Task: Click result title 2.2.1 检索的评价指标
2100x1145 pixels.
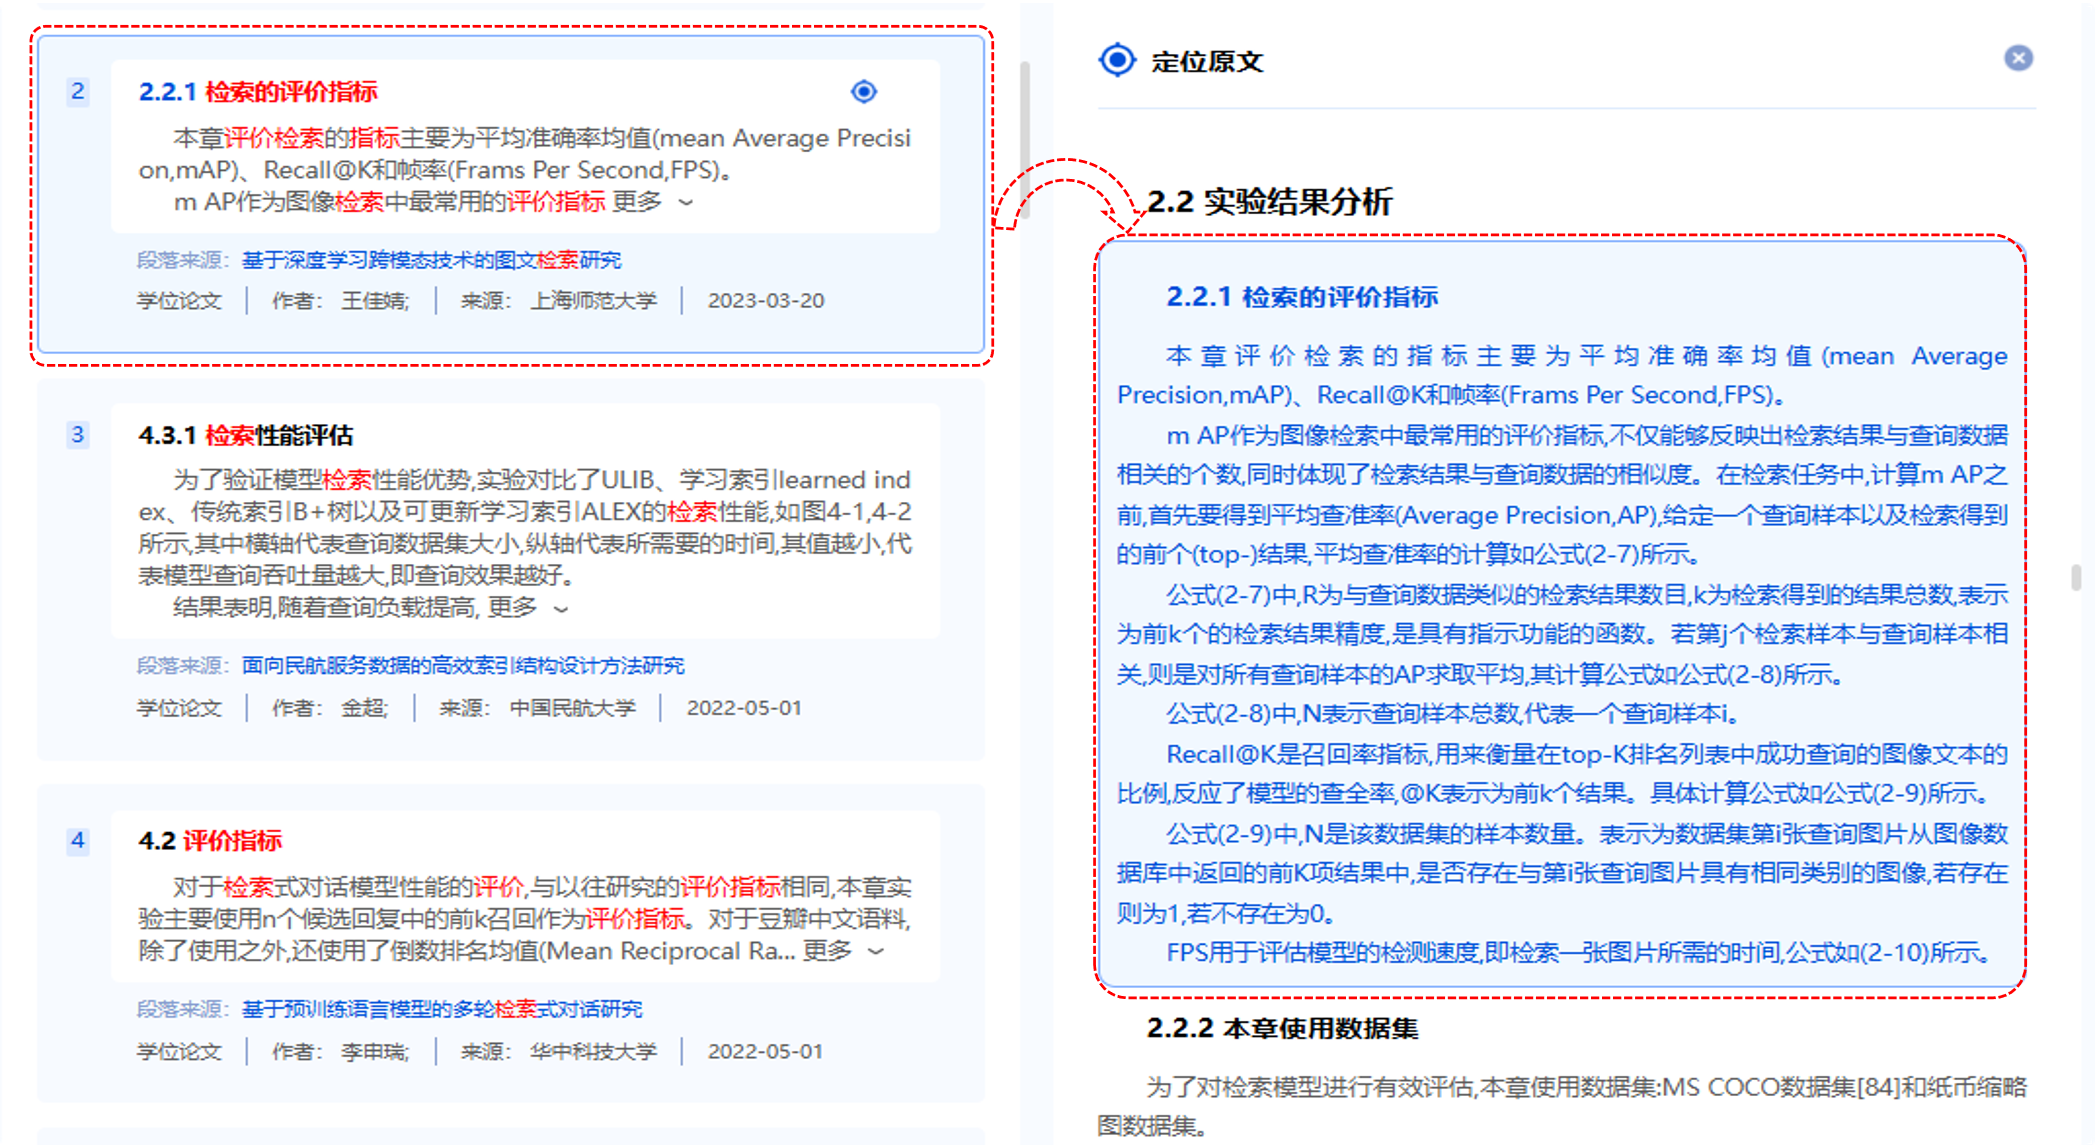Action: coord(258,92)
